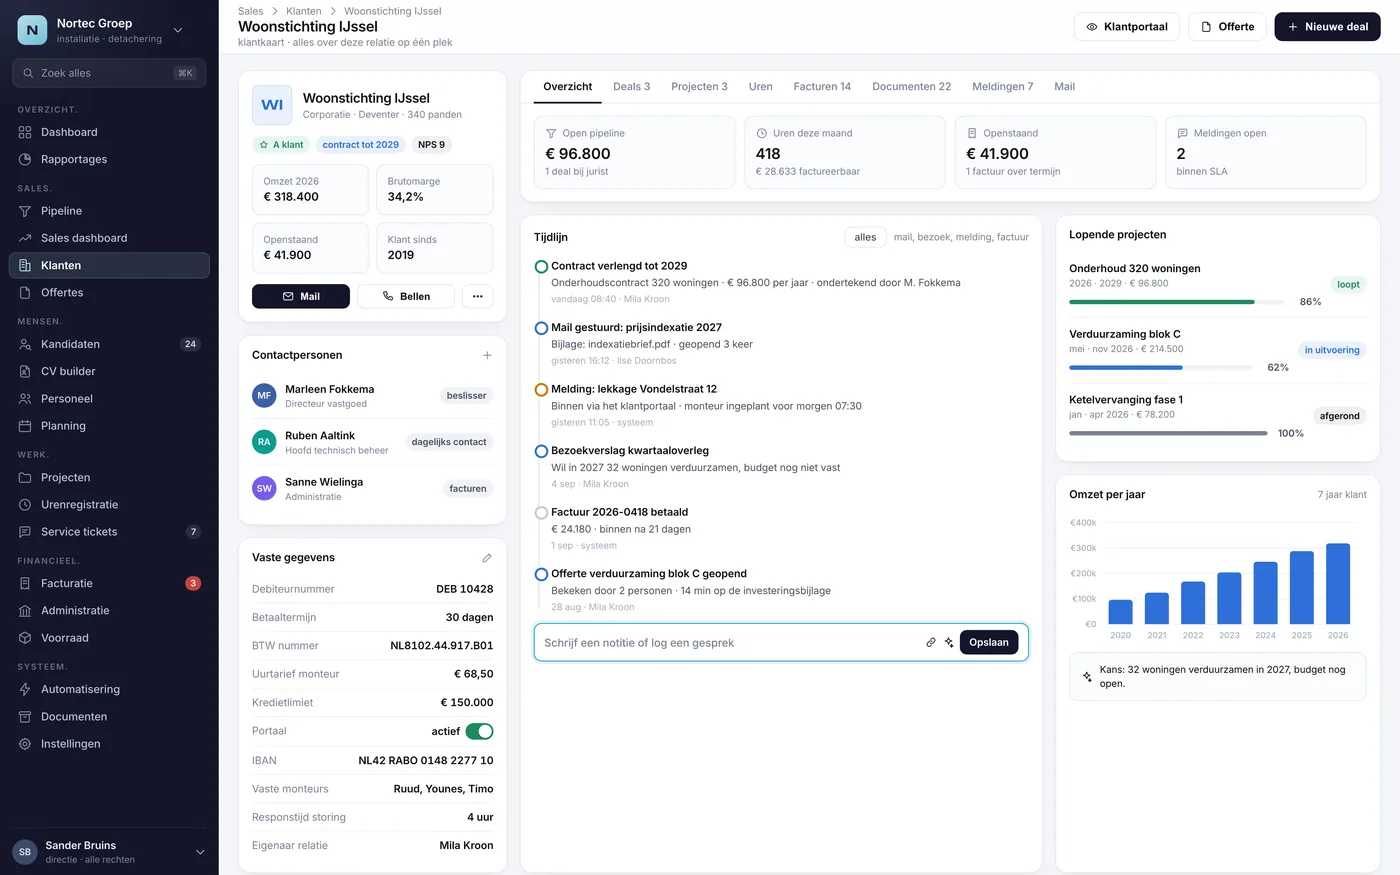The width and height of the screenshot is (1400, 875).
Task: Click the Bellen button
Action: (x=405, y=296)
